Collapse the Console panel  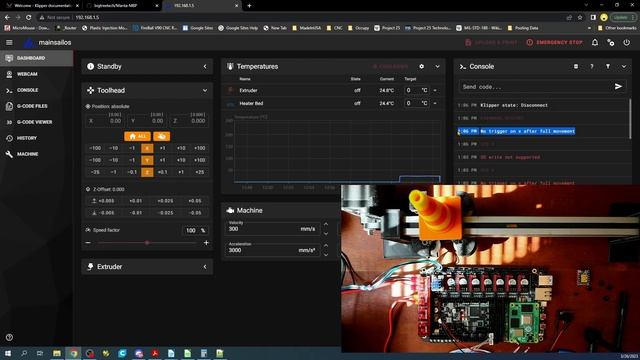coord(624,67)
